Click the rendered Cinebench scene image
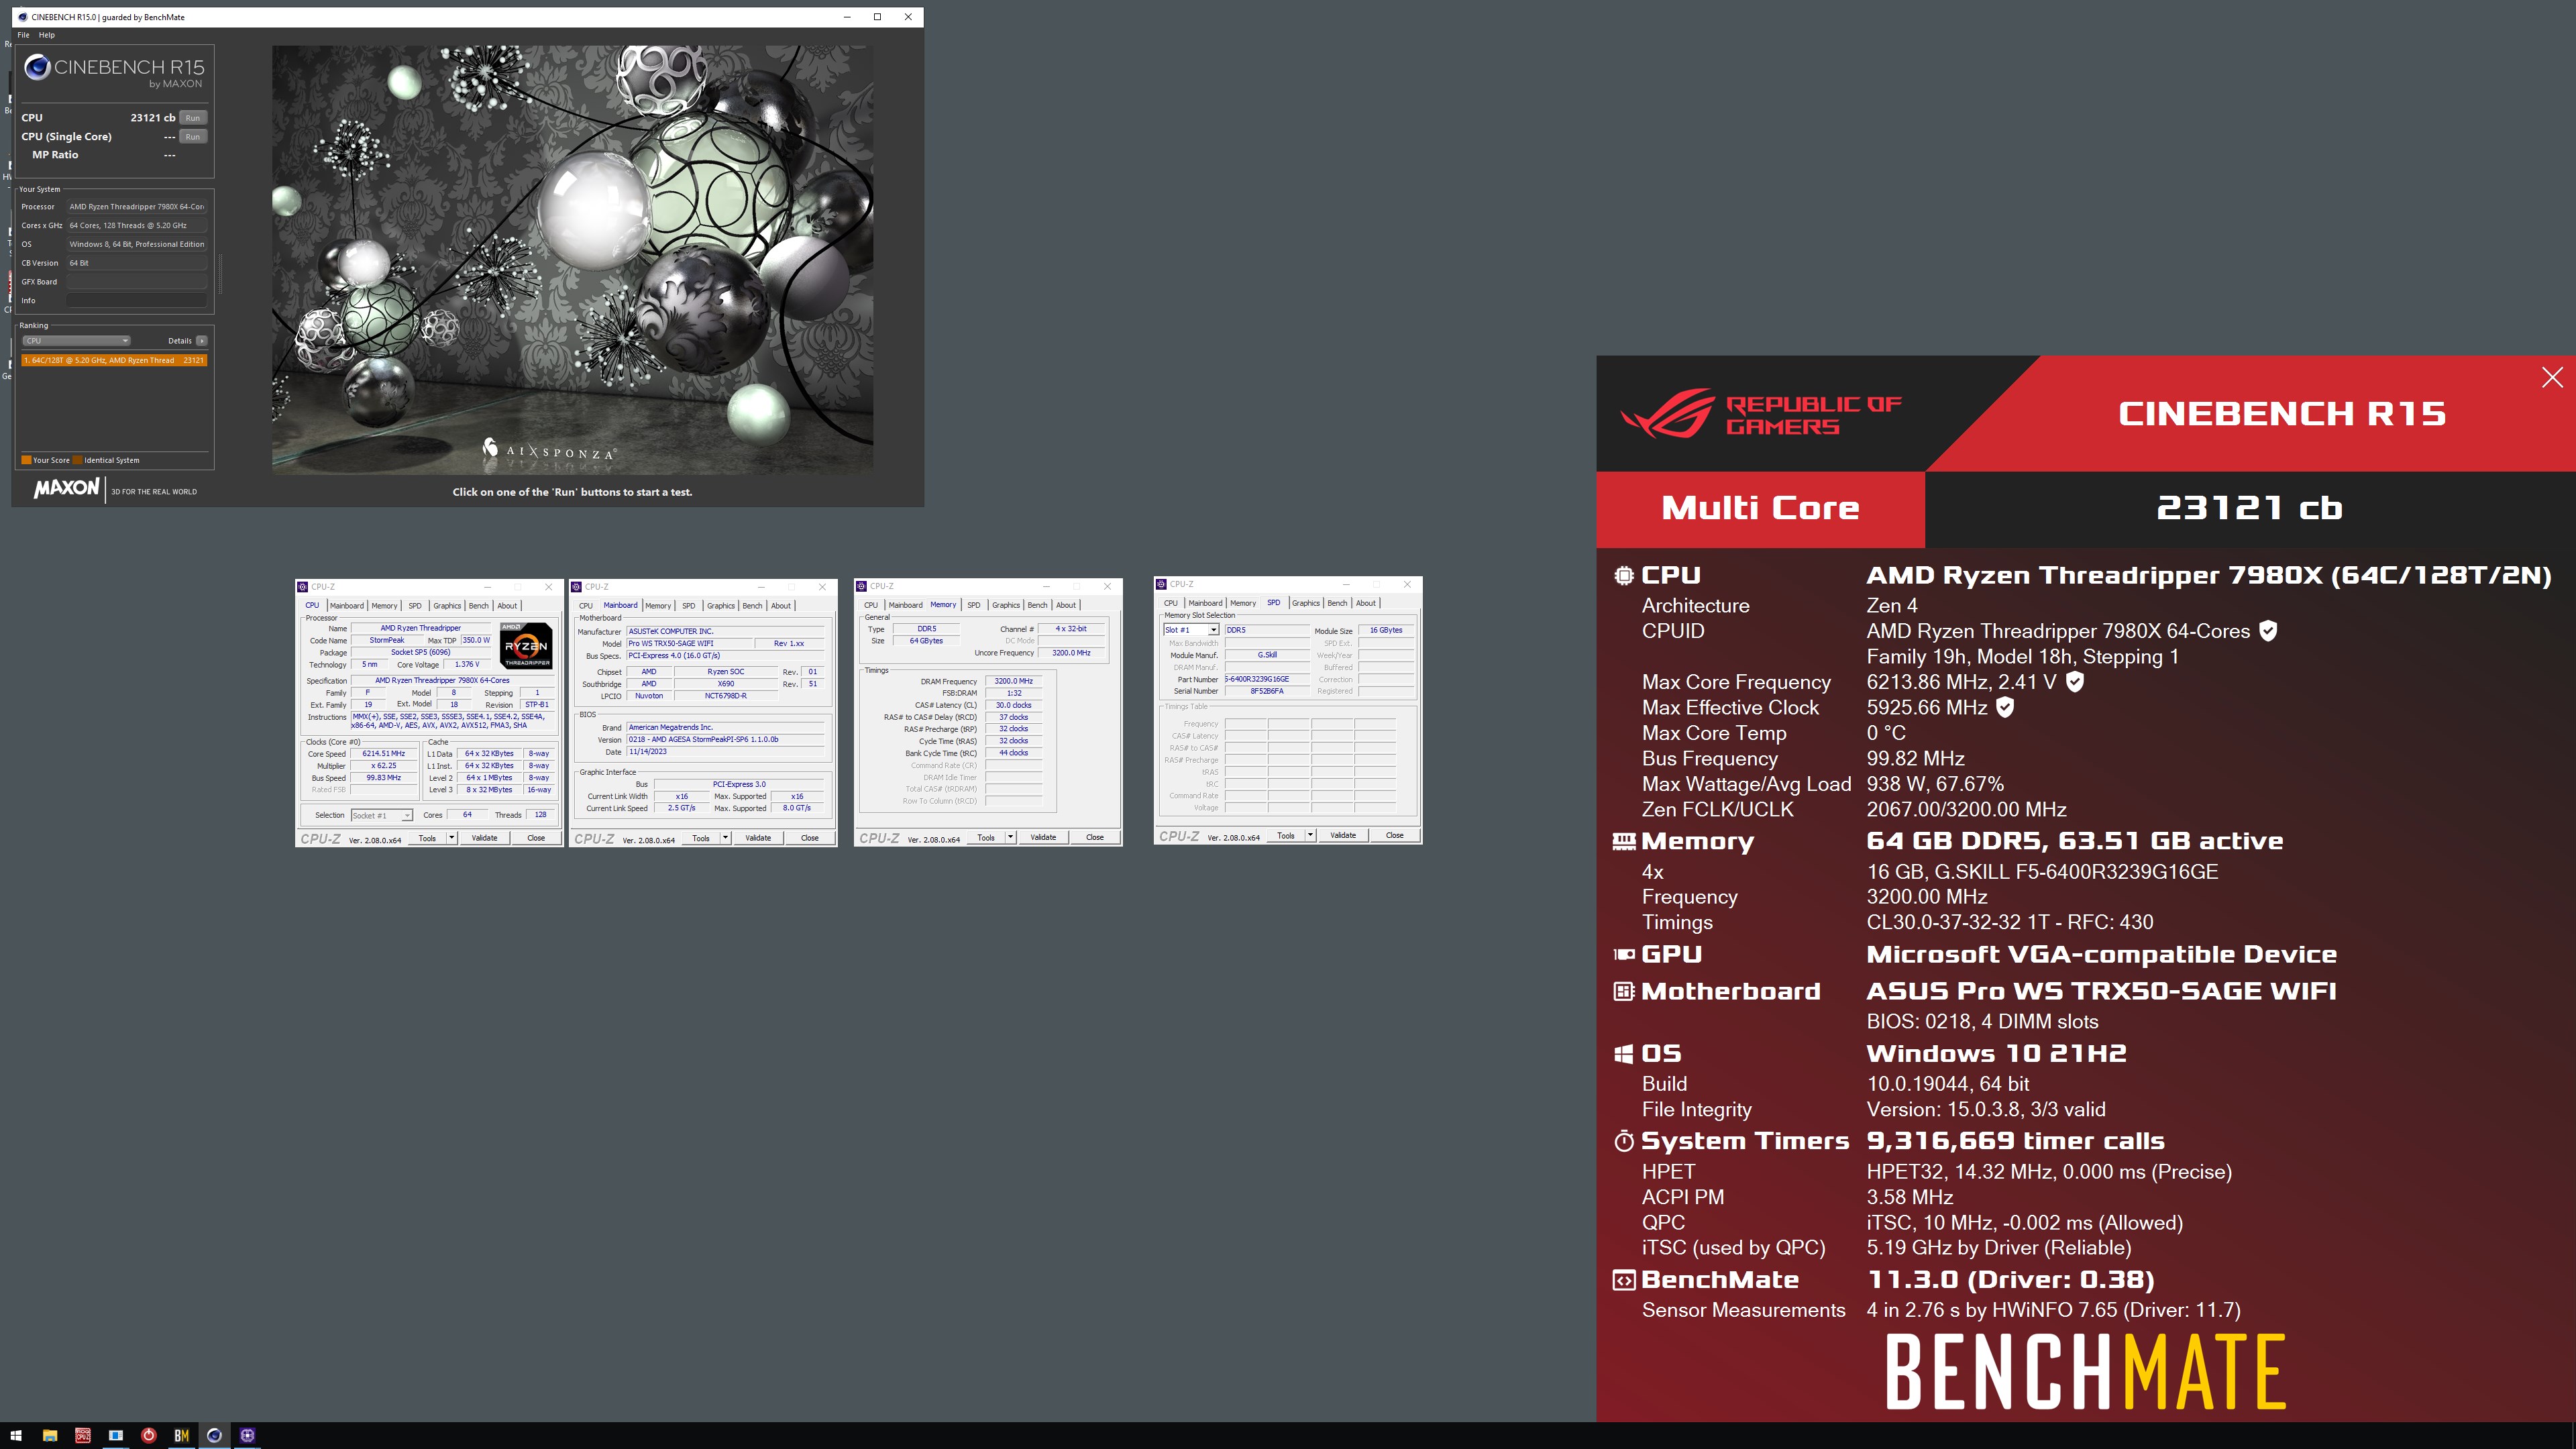 click(572, 259)
